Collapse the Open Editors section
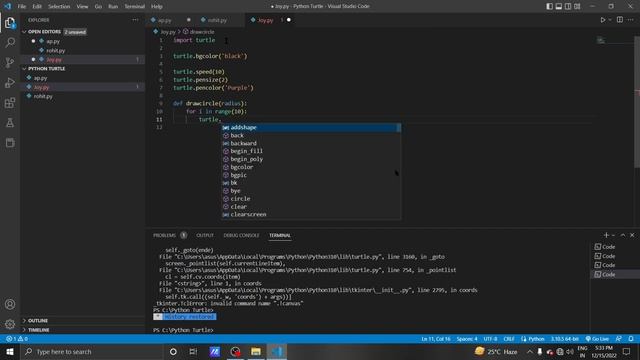Image resolution: width=640 pixels, height=360 pixels. coord(44,31)
